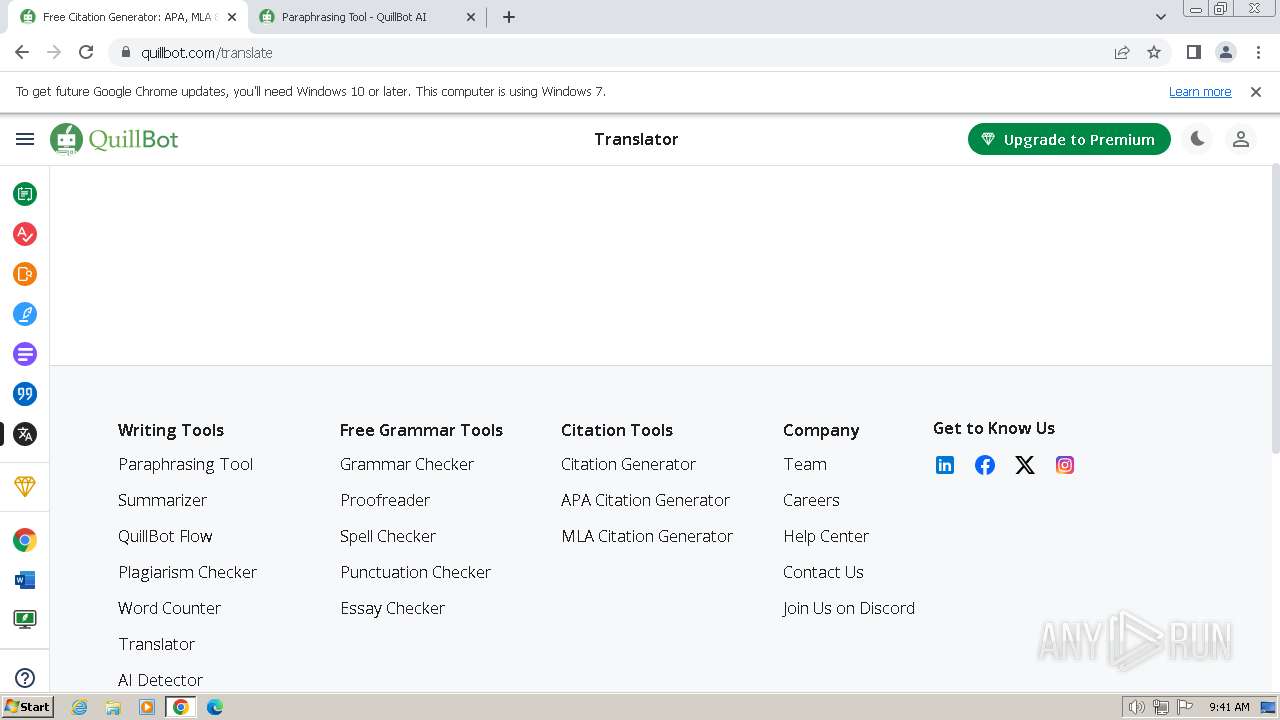Image resolution: width=1280 pixels, height=720 pixels.
Task: Close the Paraphrasing Tool tab
Action: click(471, 17)
